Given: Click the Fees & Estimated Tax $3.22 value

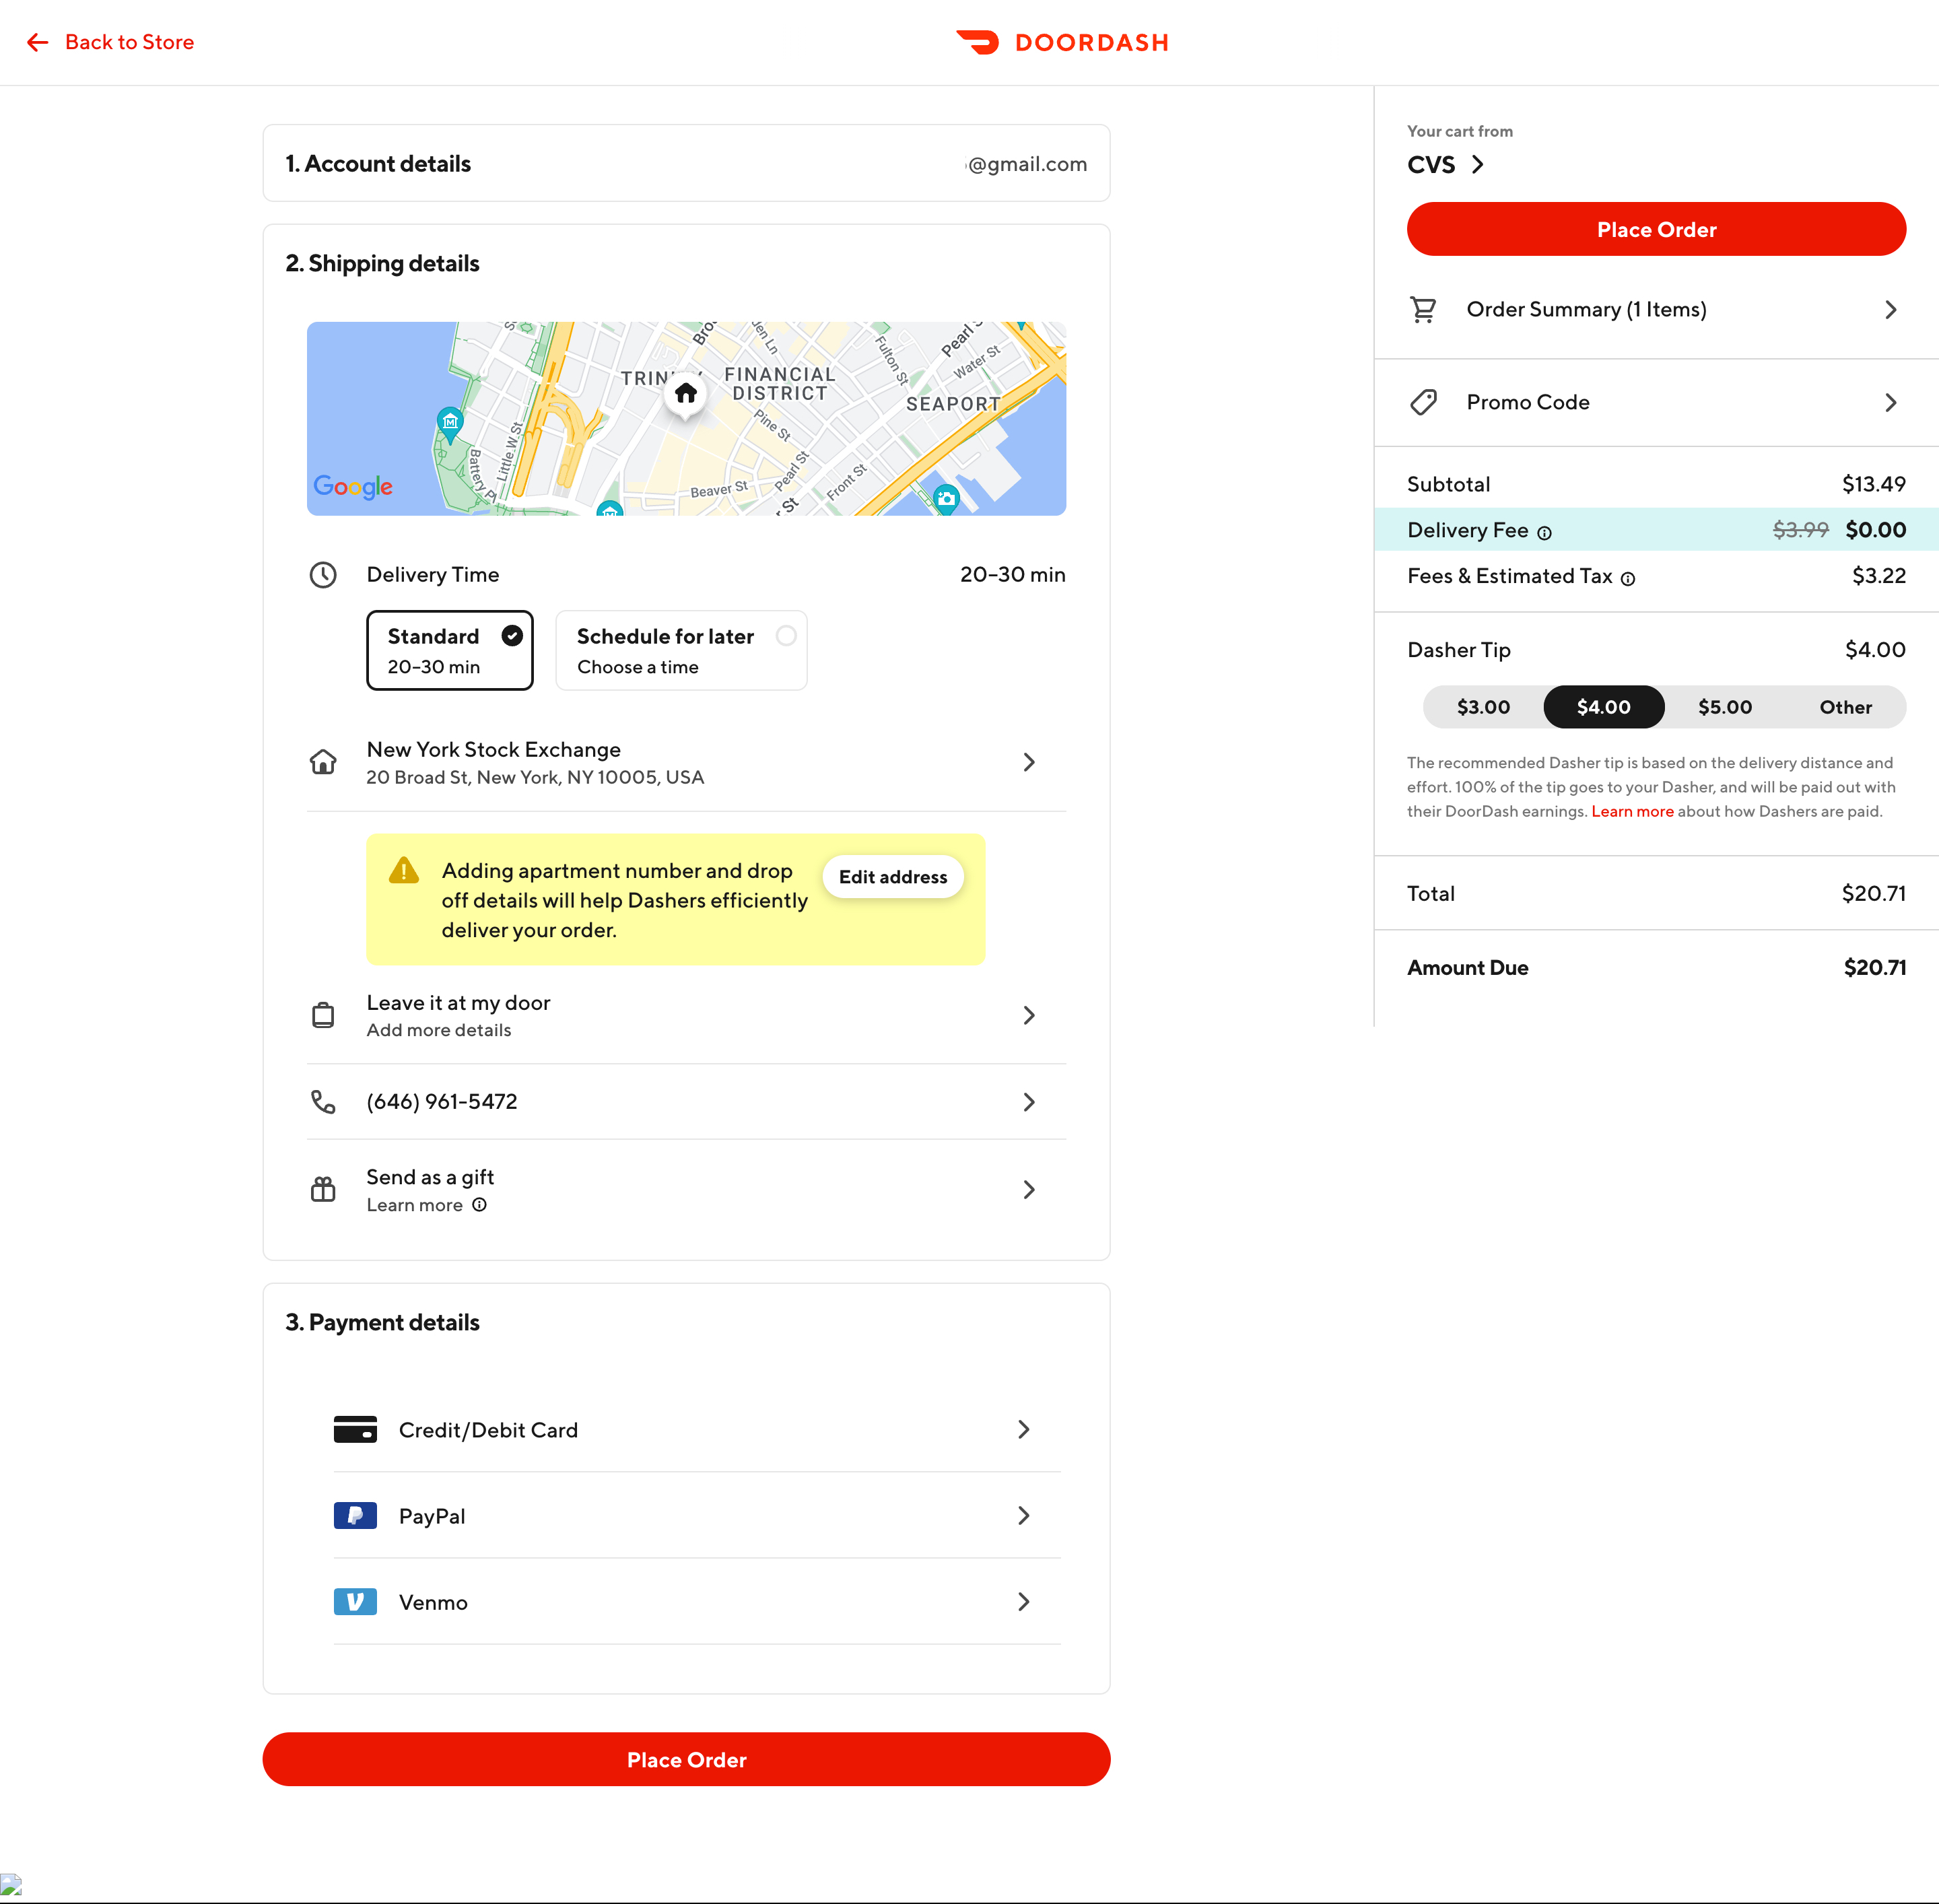Looking at the screenshot, I should [x=1878, y=576].
